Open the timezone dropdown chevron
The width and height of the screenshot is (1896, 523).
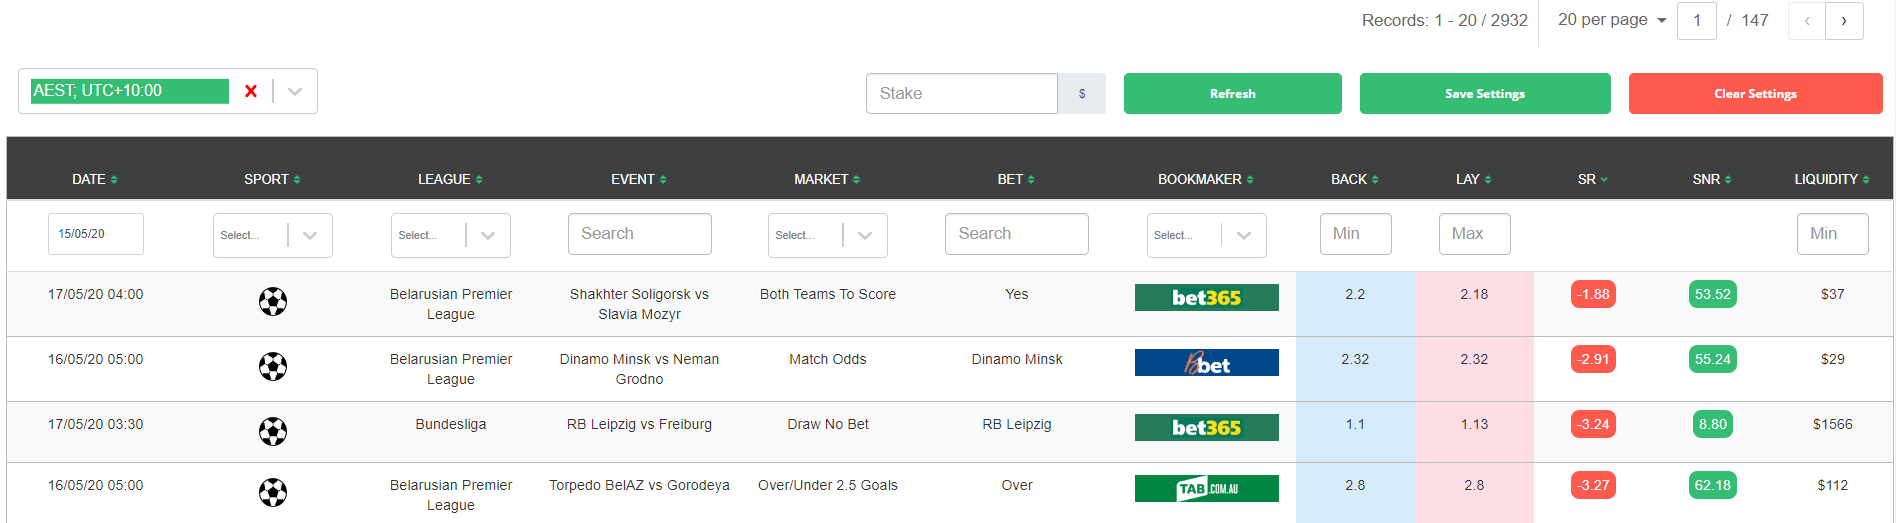[x=295, y=91]
